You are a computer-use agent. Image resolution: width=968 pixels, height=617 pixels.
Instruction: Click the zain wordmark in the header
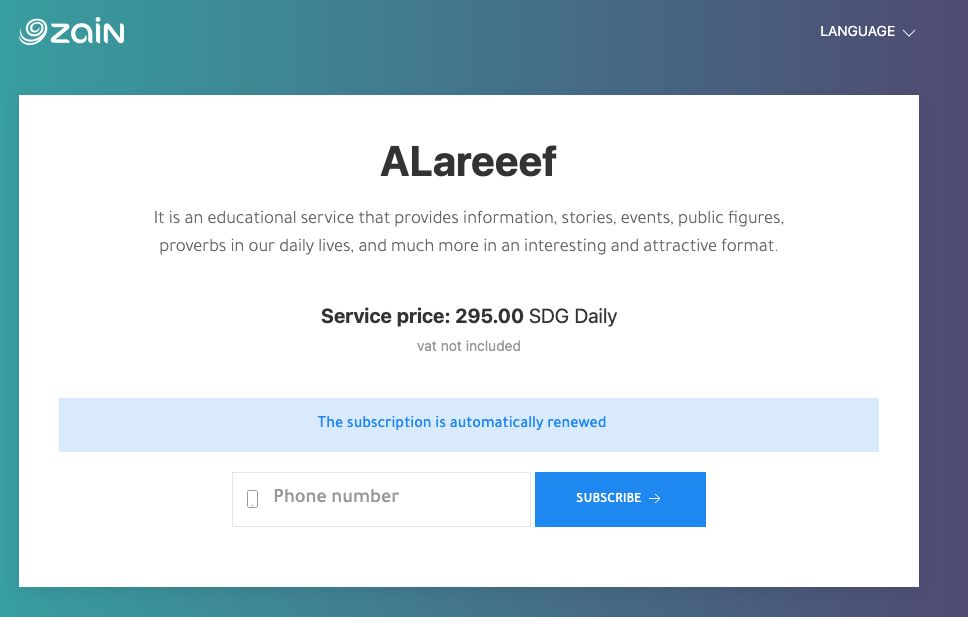tap(87, 31)
